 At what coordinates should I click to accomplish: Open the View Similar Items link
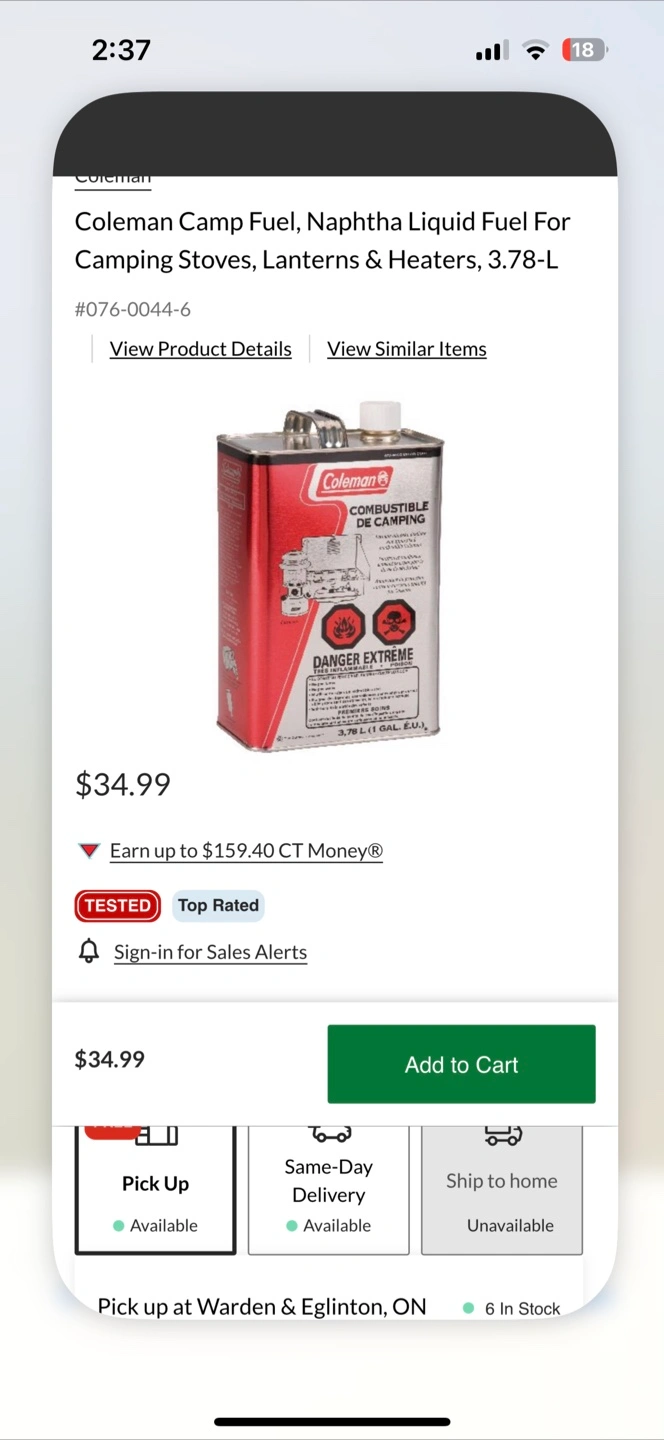407,349
